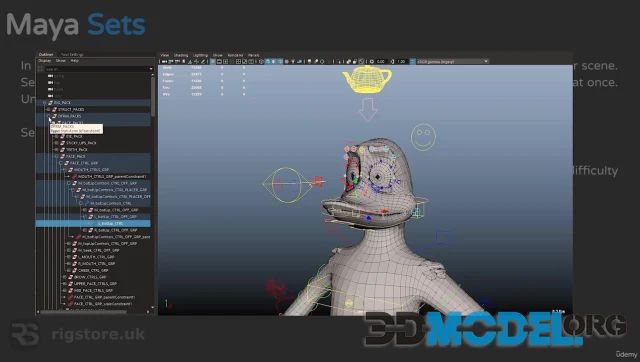Select the smiley face control curve
The width and height of the screenshot is (640, 362).
[x=423, y=137]
